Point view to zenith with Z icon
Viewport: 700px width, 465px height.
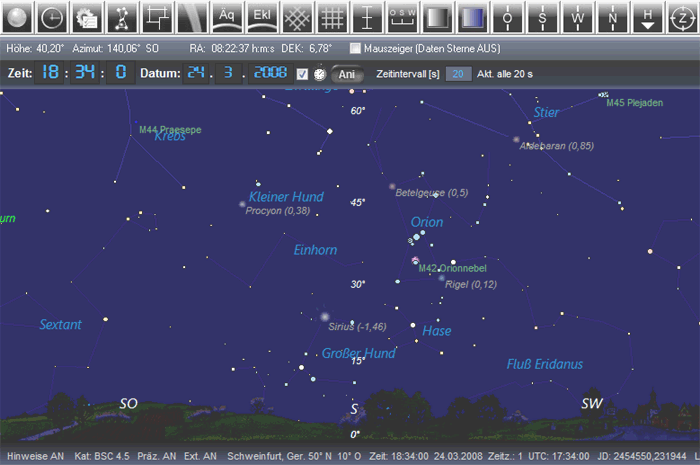(x=681, y=17)
